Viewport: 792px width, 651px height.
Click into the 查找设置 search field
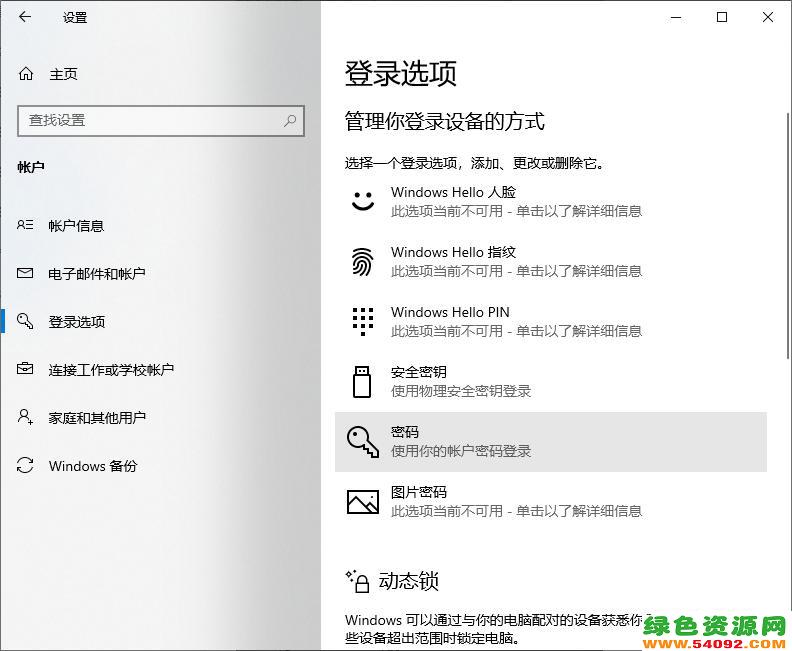[x=161, y=121]
